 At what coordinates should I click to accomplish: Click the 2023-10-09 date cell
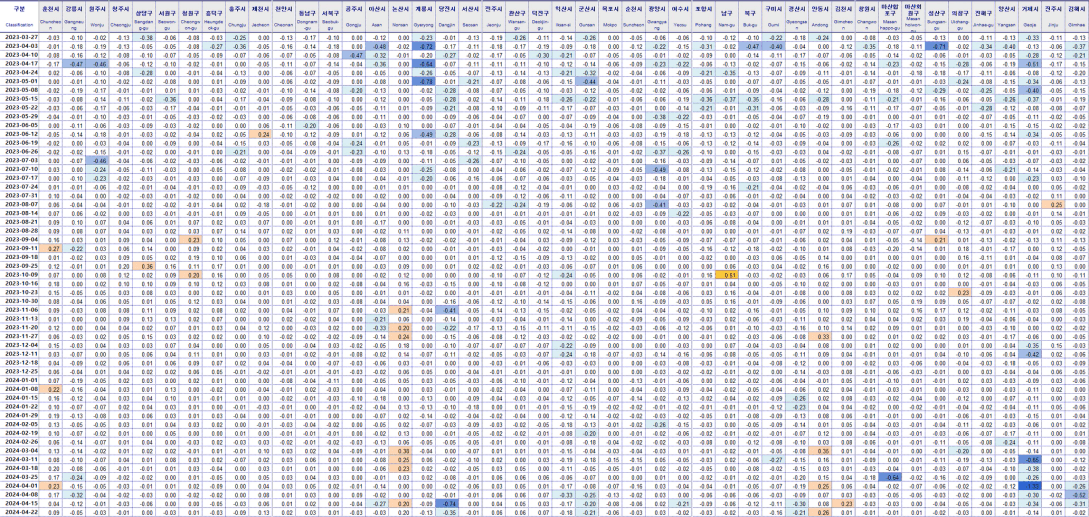click(19, 275)
